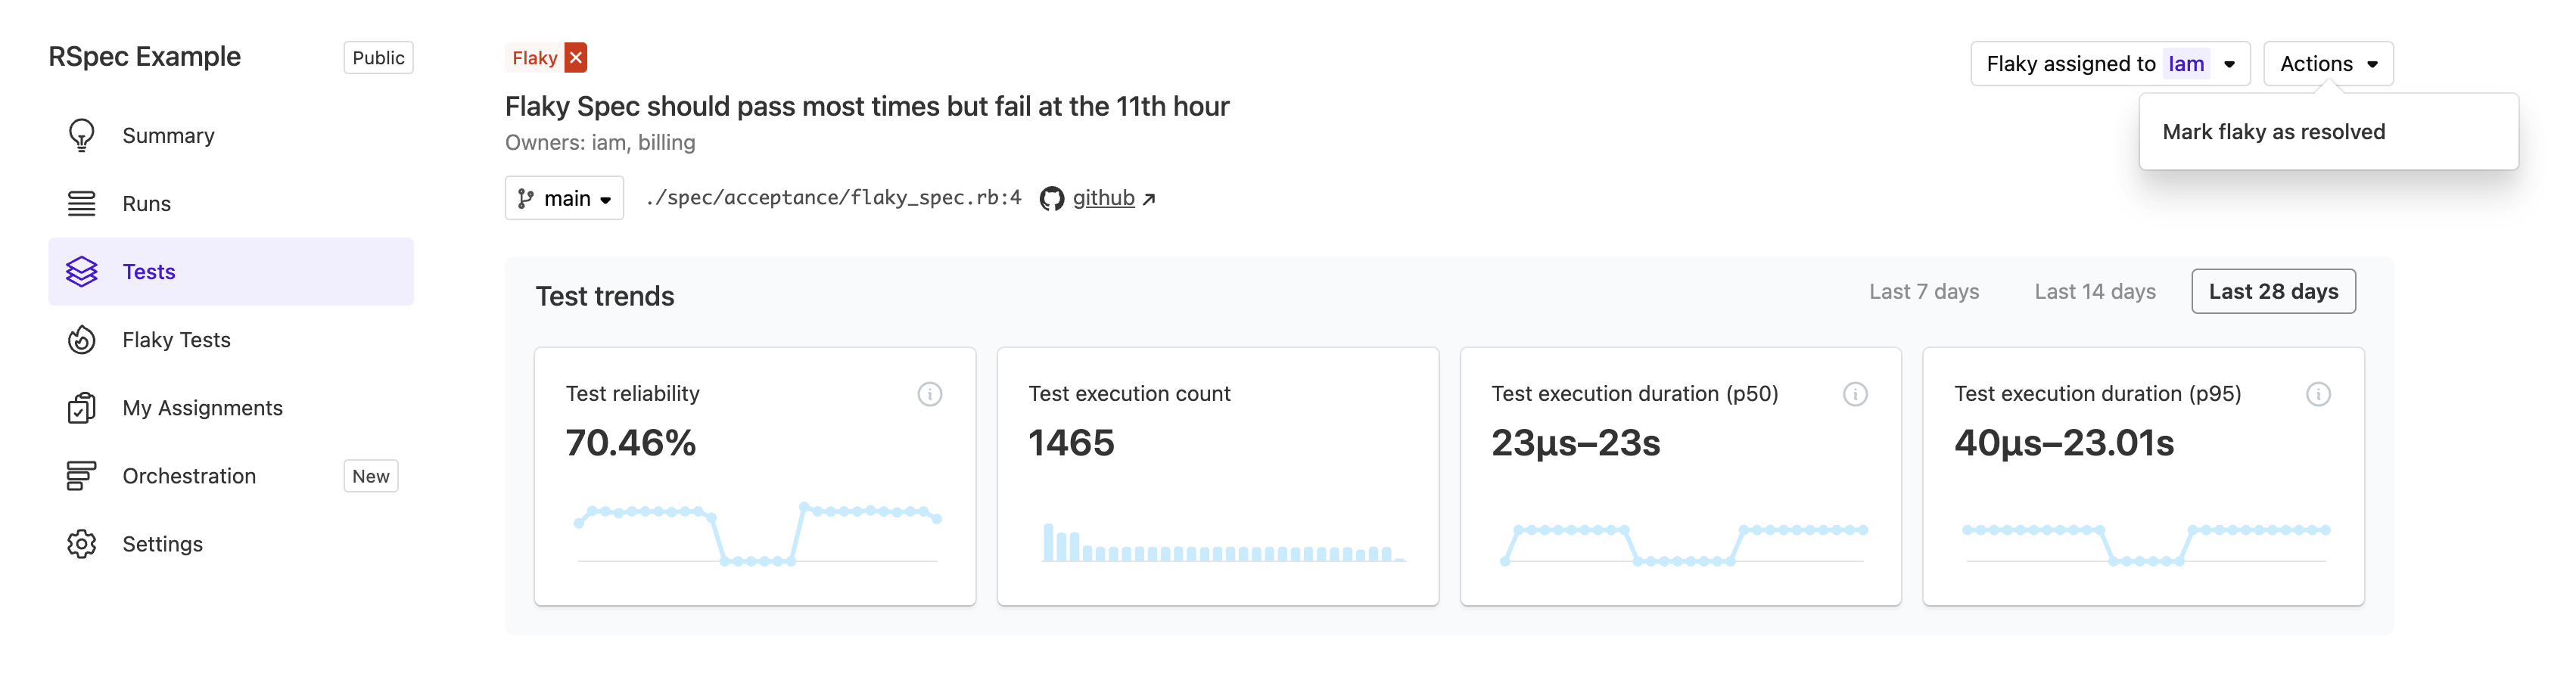Viewport: 2576px width, 699px height.
Task: Show info for p95 execution duration
Action: click(x=2317, y=394)
